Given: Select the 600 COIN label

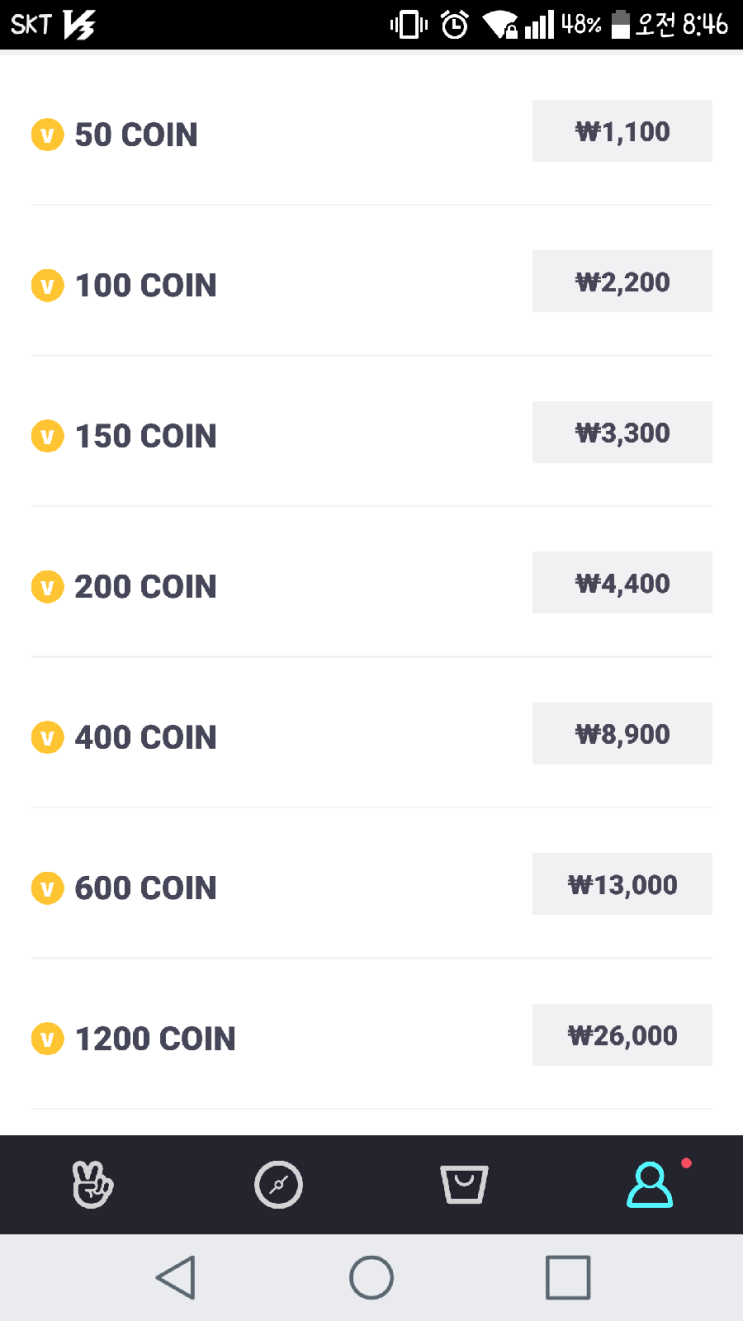Looking at the screenshot, I should point(145,888).
